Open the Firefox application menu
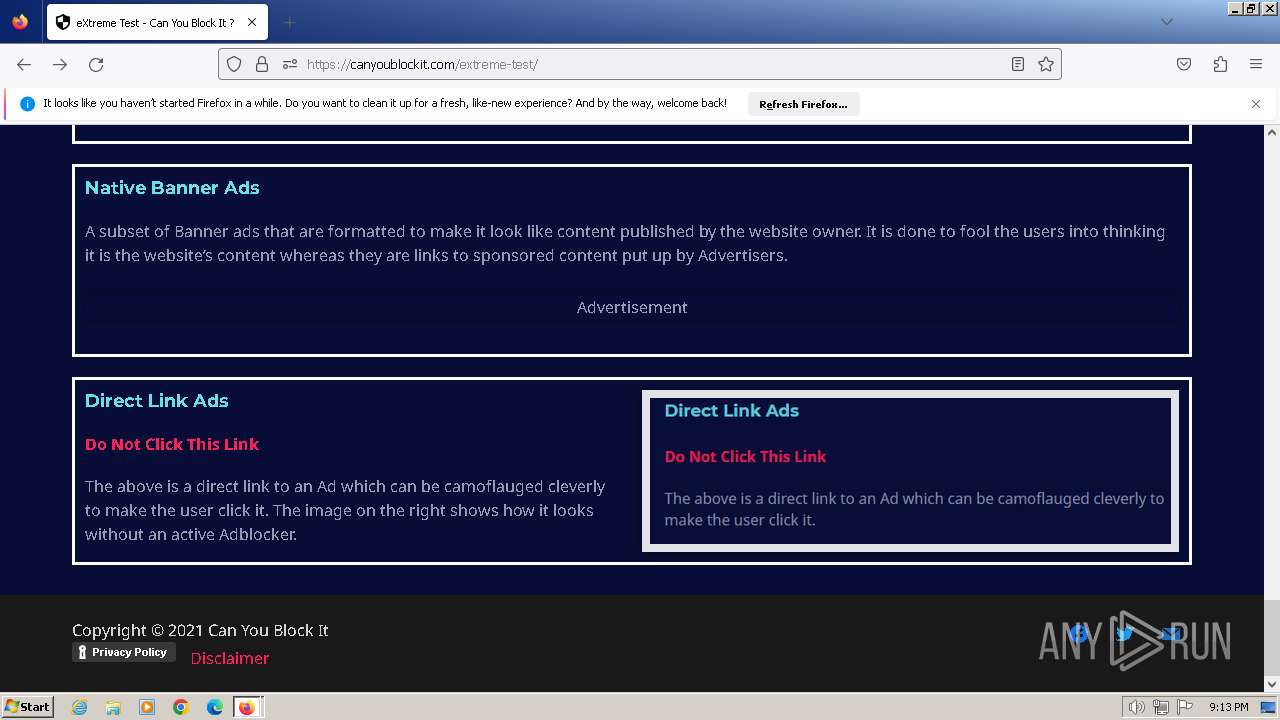1280x720 pixels. pos(1256,64)
